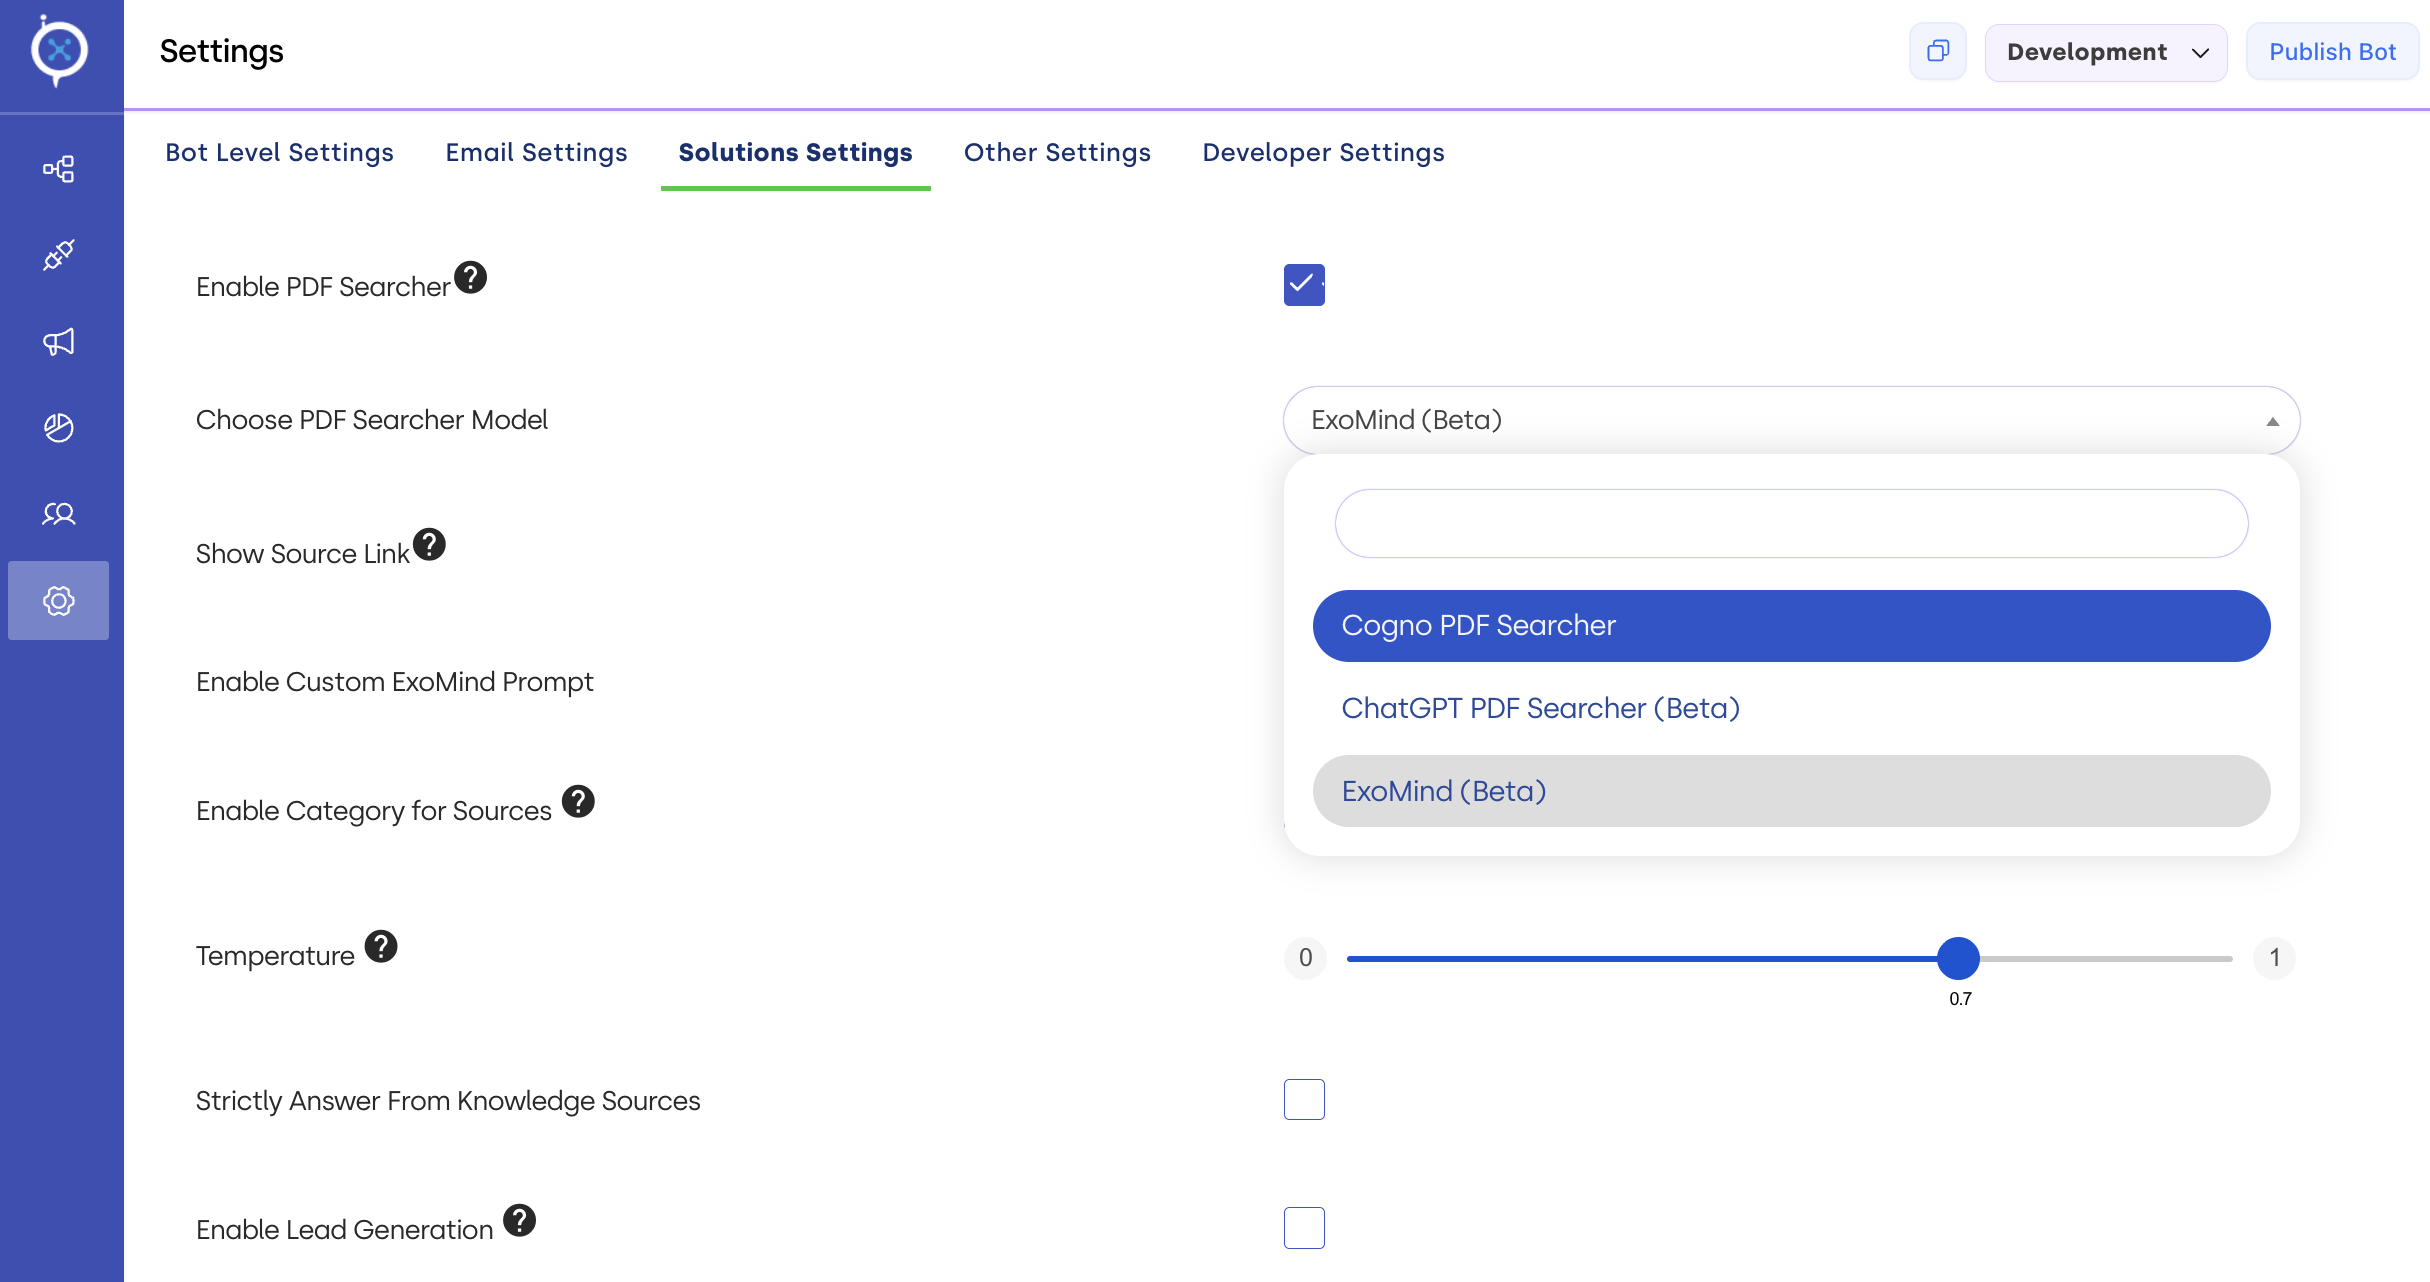The image size is (2430, 1282).
Task: Switch to Bot Level Settings tab
Action: click(x=279, y=152)
